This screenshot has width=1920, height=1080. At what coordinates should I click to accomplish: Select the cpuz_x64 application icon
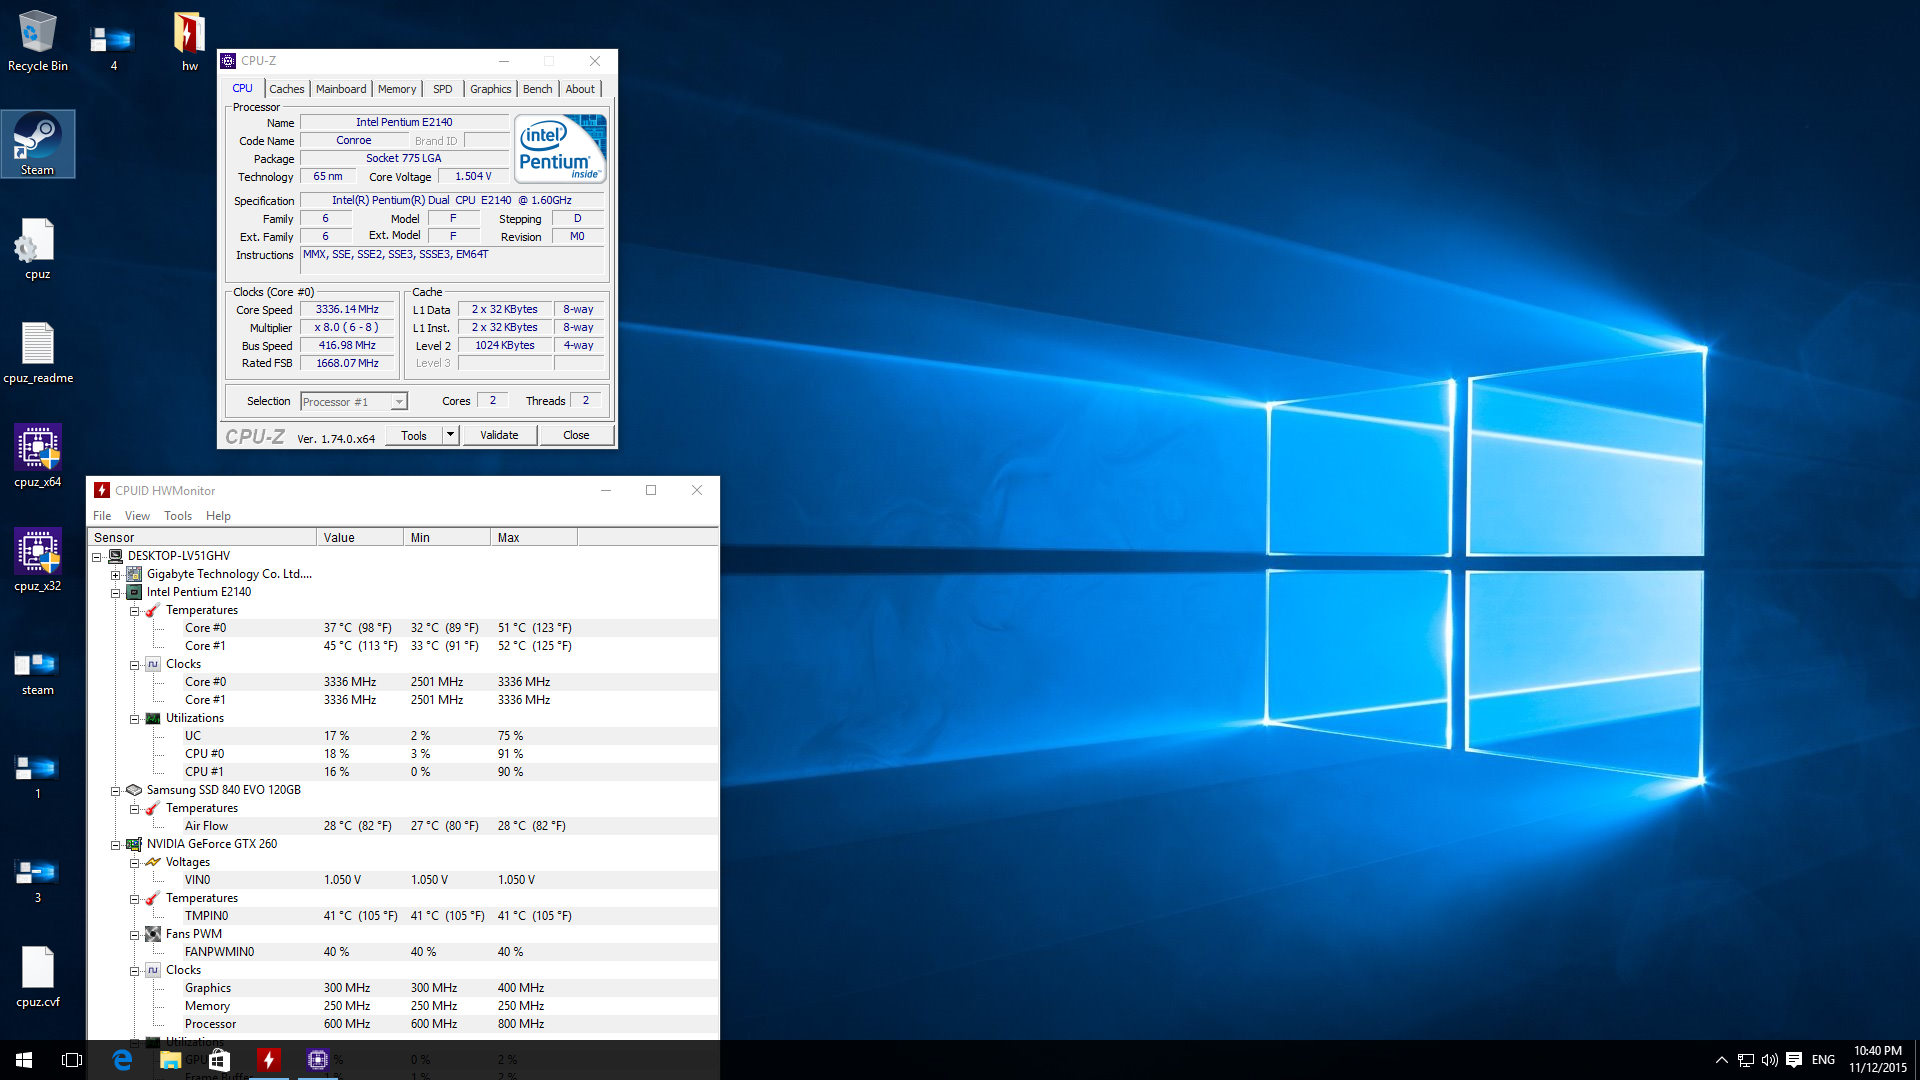38,457
